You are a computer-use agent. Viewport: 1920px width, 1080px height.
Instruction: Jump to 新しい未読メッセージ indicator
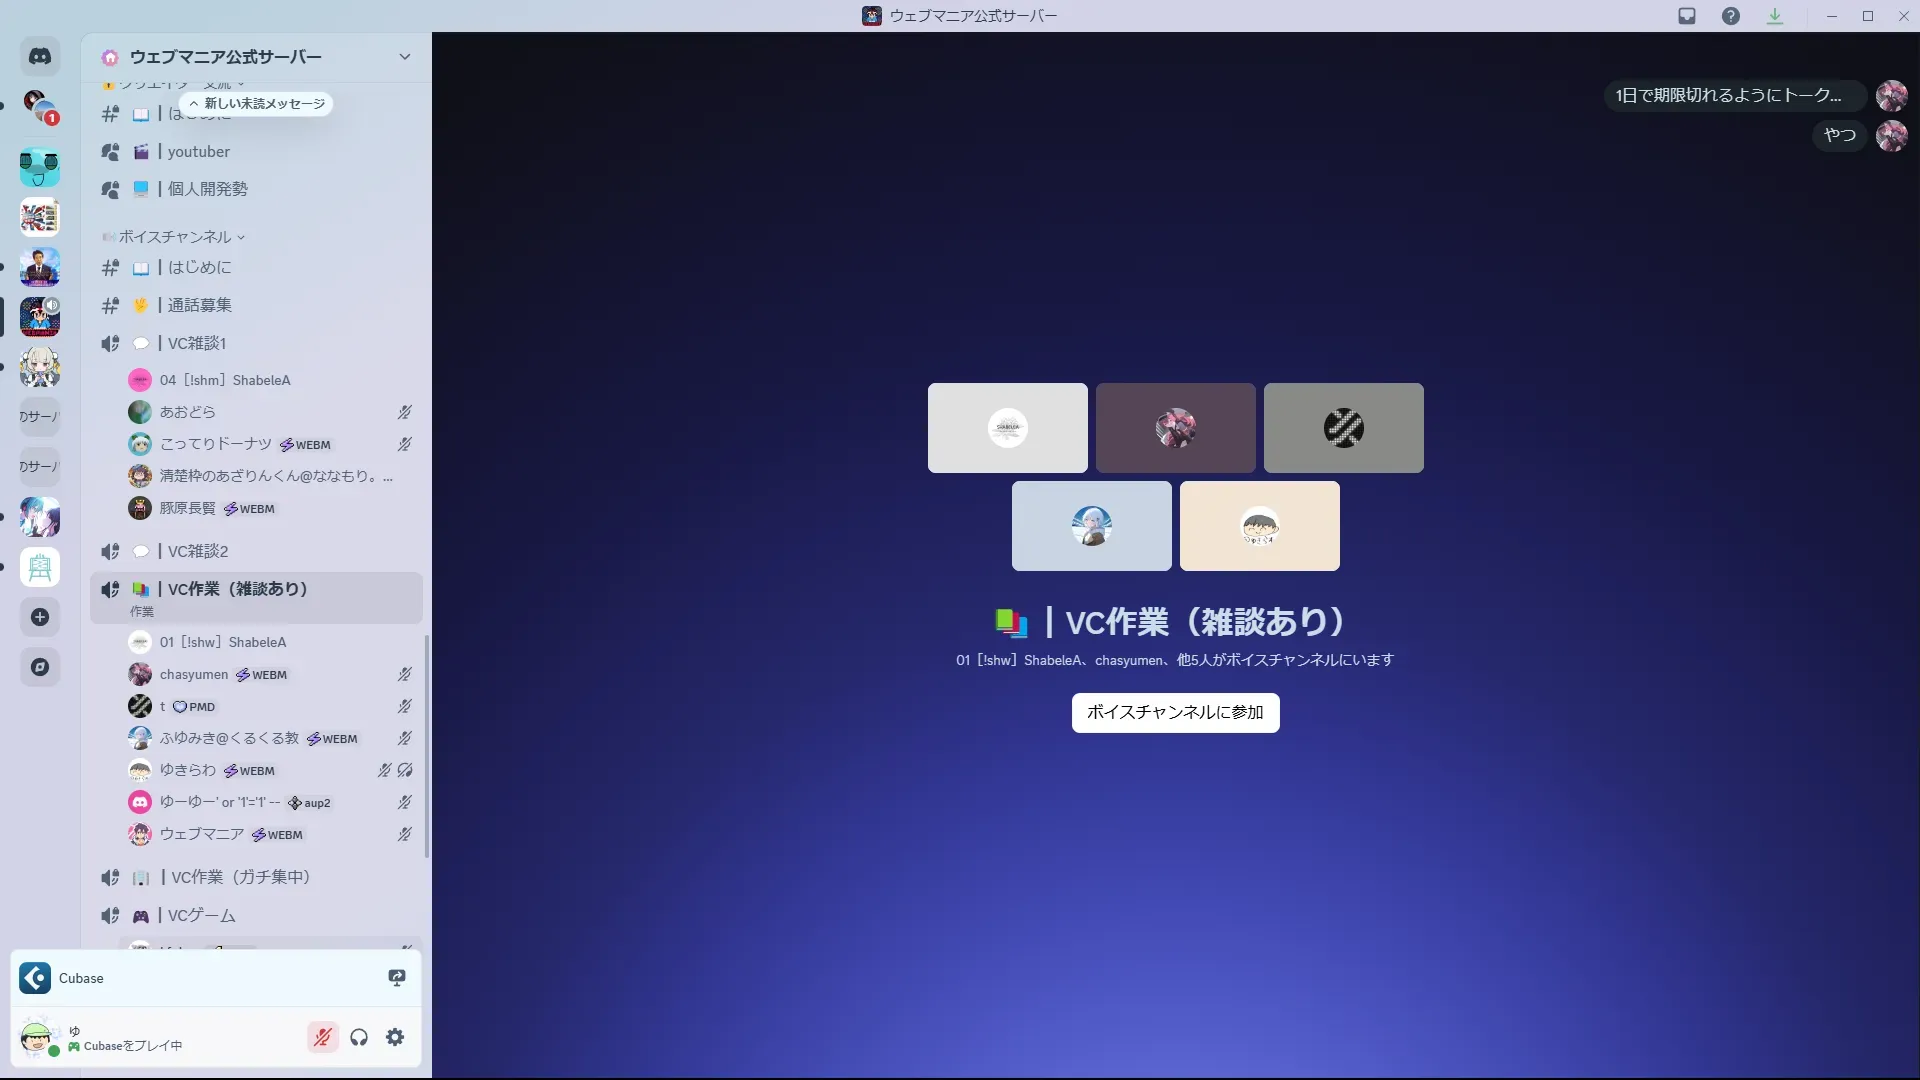(257, 104)
